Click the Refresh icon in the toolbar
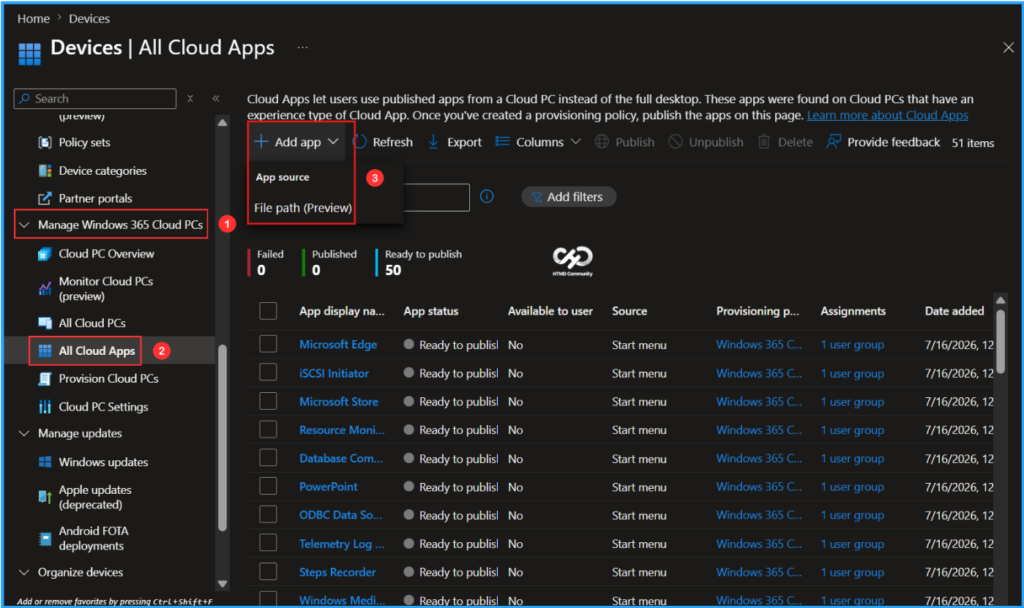The height and width of the screenshot is (608, 1024). tap(360, 142)
